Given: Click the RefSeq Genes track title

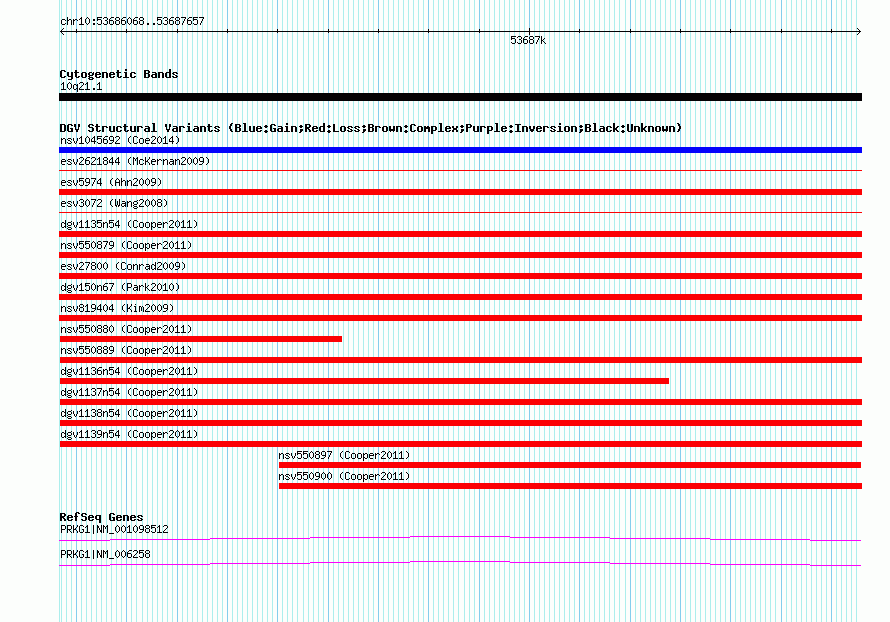Looking at the screenshot, I should (x=101, y=517).
